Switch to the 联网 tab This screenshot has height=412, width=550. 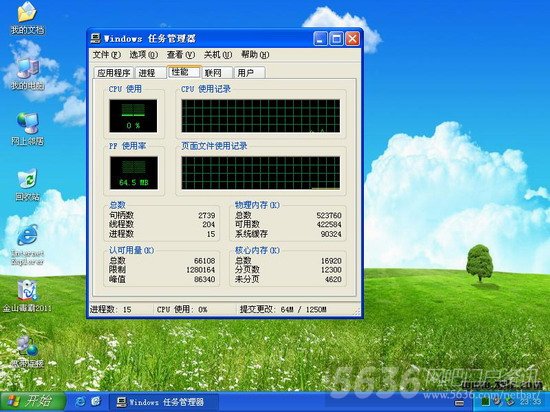tap(217, 73)
